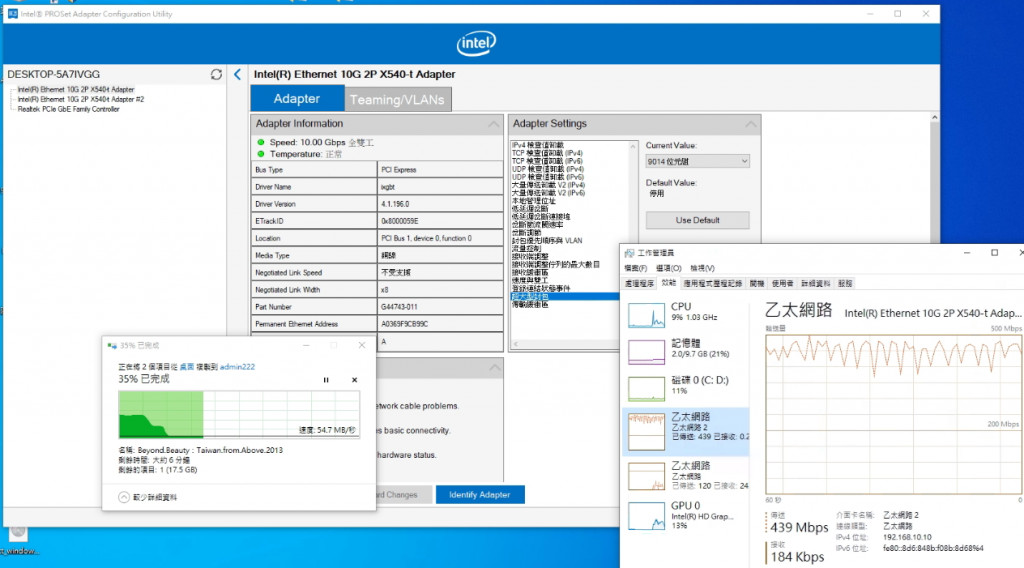Click the Use Default button

click(697, 220)
